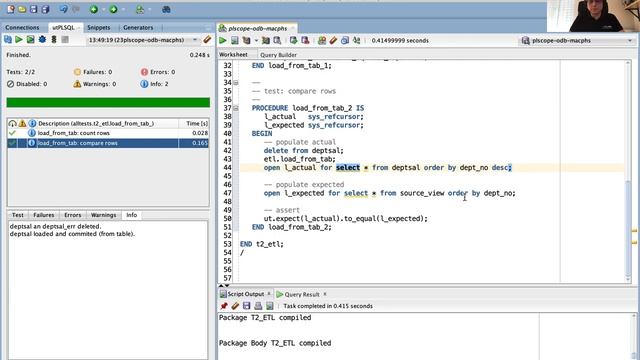Click the green Forward navigation arrow
Screen dimensions: 640x360
[113, 9]
